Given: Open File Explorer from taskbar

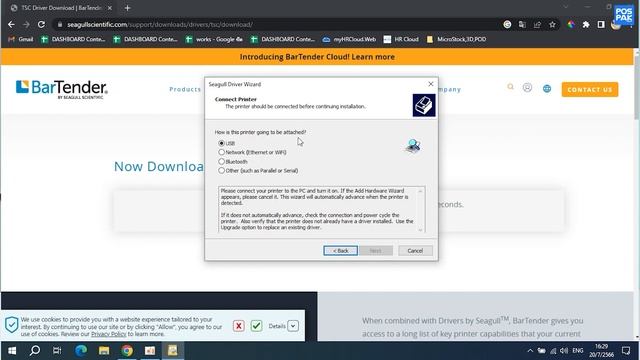Looking at the screenshot, I should coord(104,351).
